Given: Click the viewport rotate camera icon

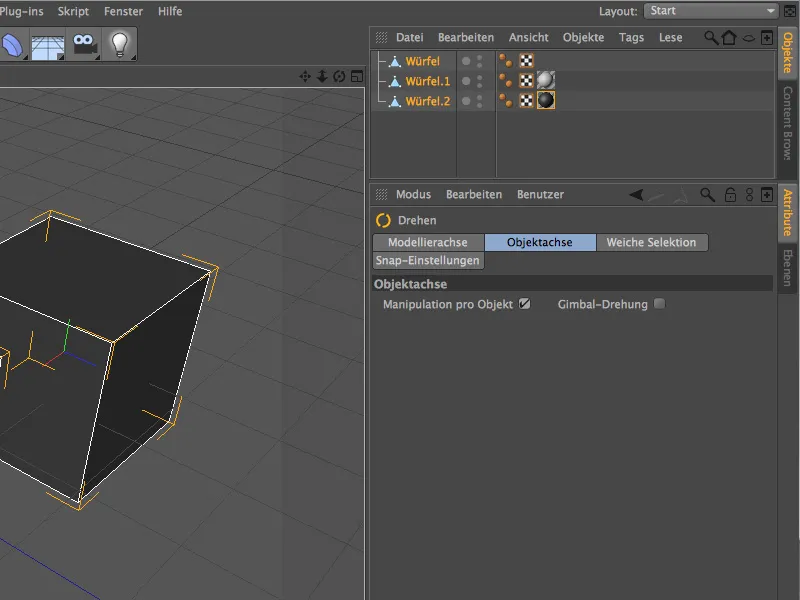Looking at the screenshot, I should coord(339,77).
